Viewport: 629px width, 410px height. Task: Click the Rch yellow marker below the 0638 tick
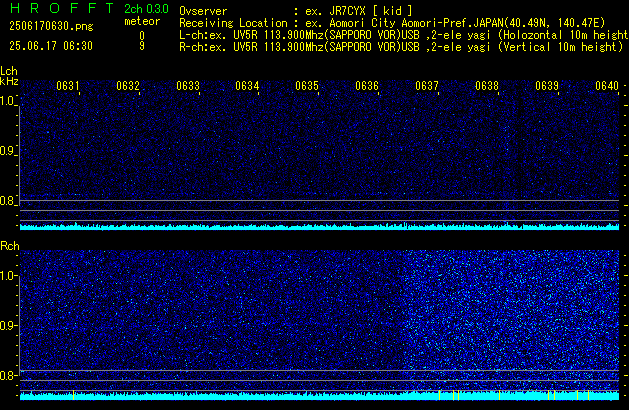[499, 395]
